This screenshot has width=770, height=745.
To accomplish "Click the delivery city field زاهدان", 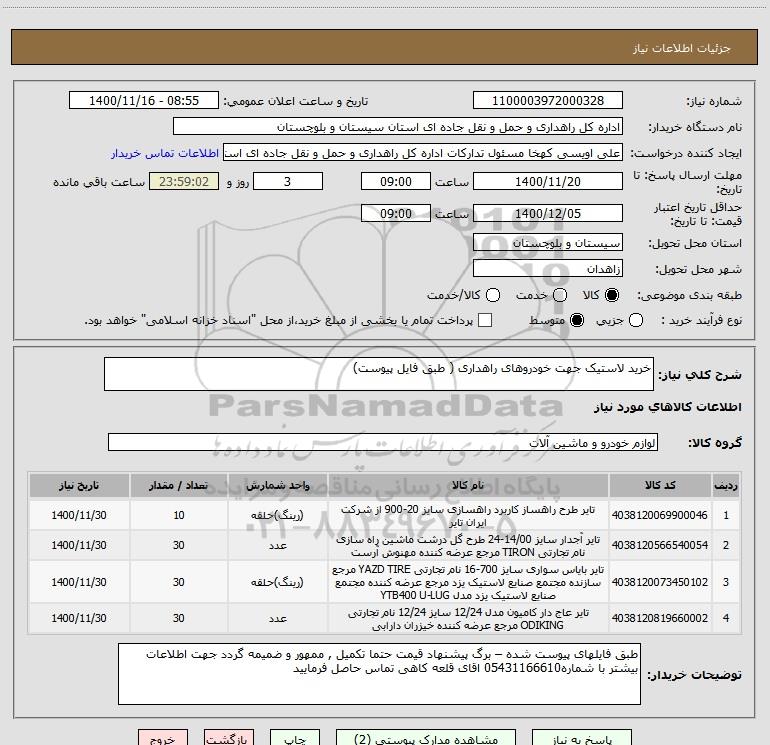I will point(548,269).
